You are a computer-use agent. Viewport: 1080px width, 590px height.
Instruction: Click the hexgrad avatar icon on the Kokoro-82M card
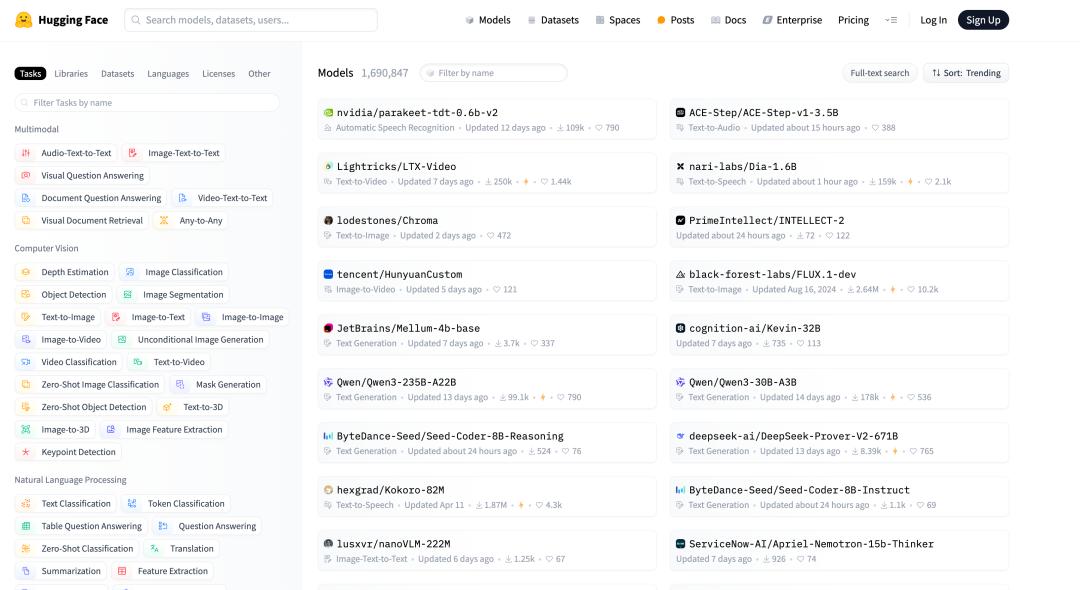[x=329, y=489]
